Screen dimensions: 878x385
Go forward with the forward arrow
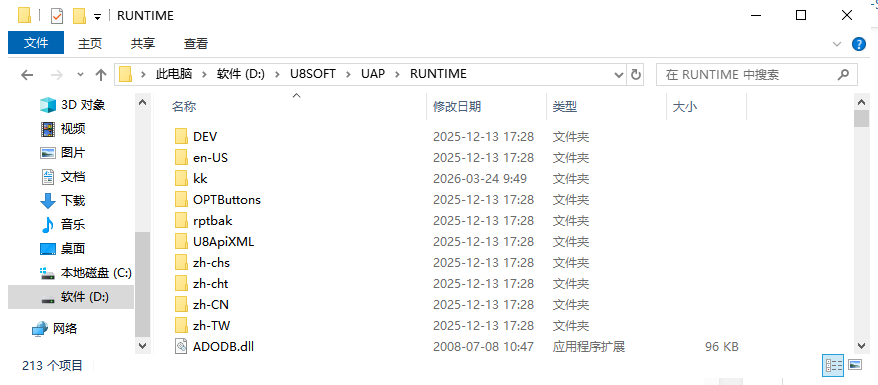click(57, 74)
